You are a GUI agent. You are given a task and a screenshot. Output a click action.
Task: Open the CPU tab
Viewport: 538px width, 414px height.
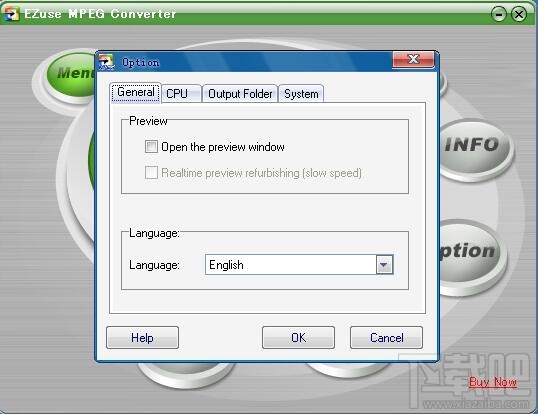click(181, 94)
